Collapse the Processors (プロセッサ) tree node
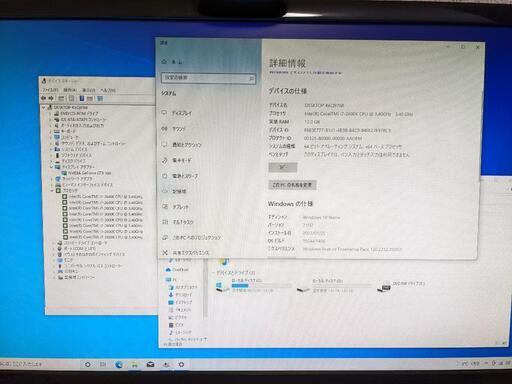Viewport: 512px width, 384px height. (x=52, y=191)
